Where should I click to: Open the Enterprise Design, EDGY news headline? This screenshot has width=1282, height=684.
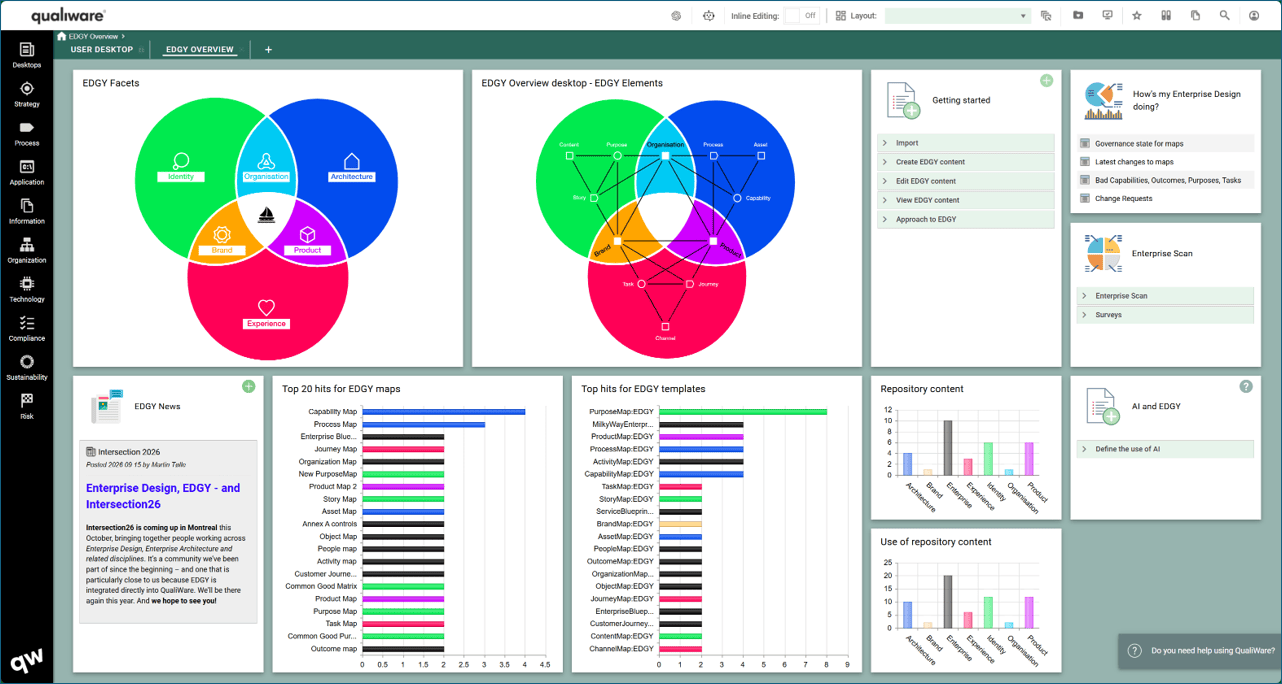coord(163,496)
